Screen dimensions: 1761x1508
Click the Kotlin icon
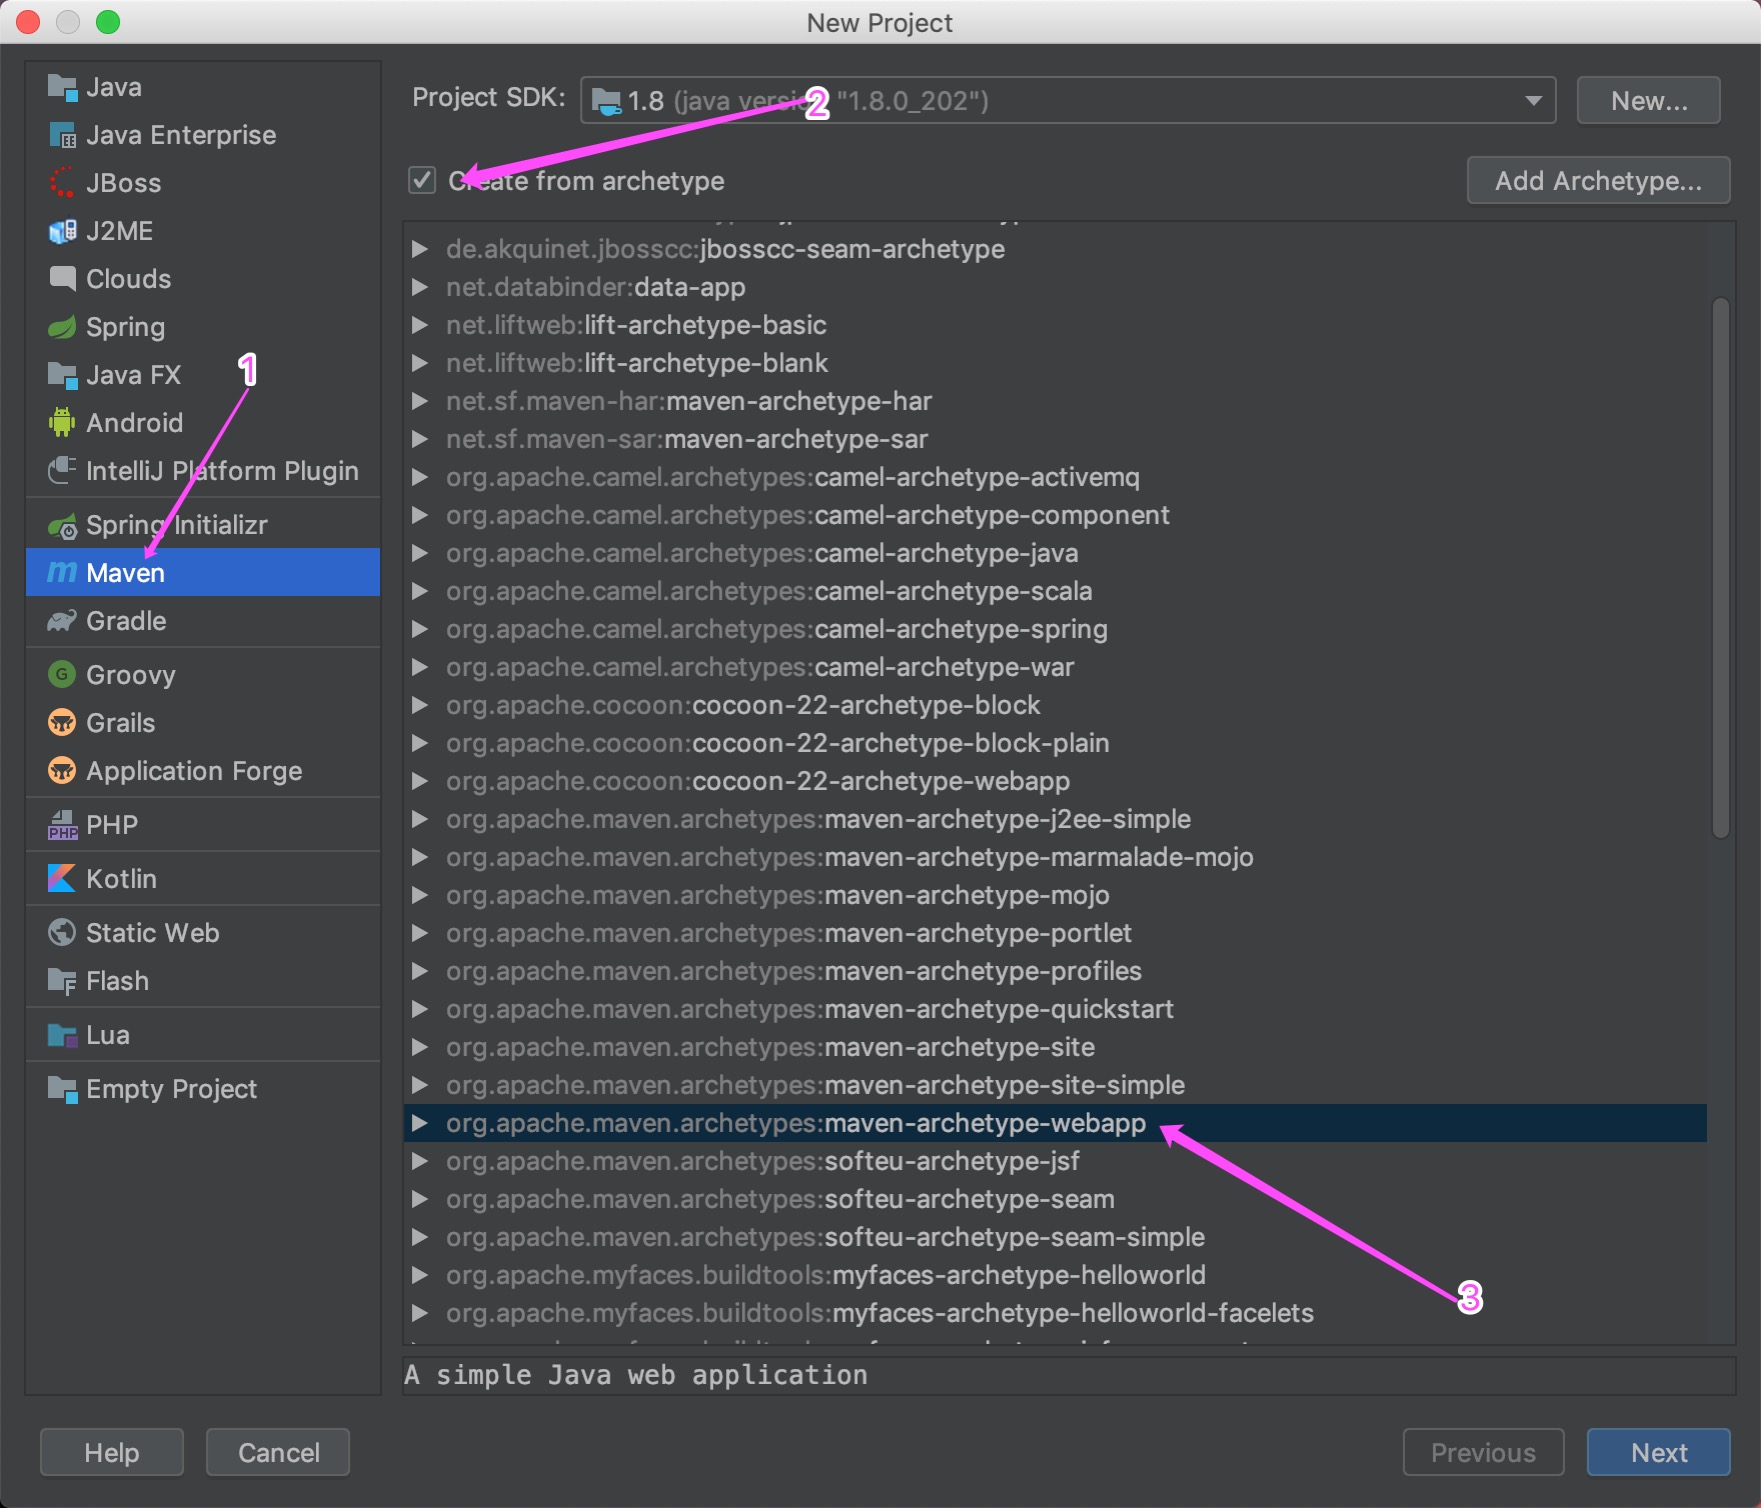click(x=62, y=878)
